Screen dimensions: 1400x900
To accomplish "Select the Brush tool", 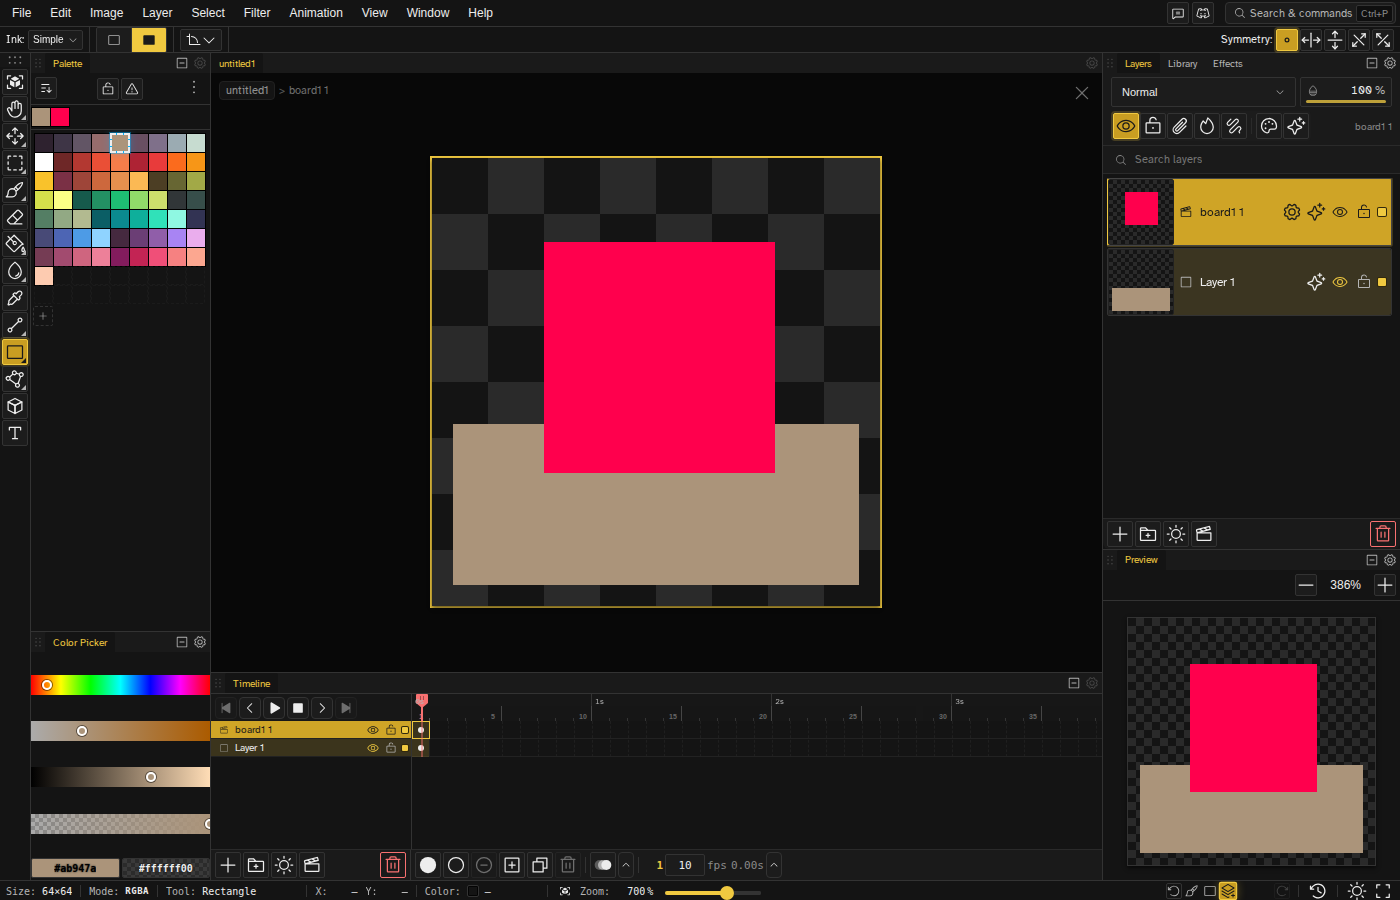I will [x=15, y=190].
